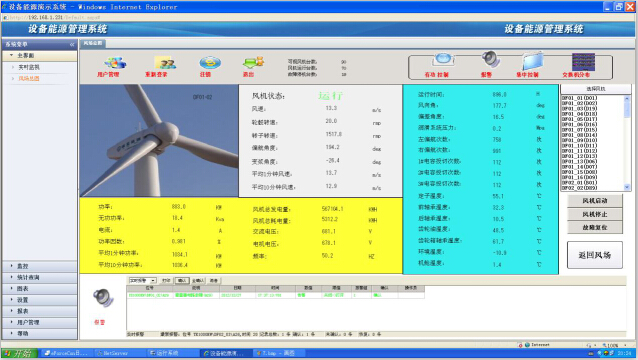This screenshot has width=638, height=360.
Task: Click the green 运行 running status text
Action: tap(330, 96)
